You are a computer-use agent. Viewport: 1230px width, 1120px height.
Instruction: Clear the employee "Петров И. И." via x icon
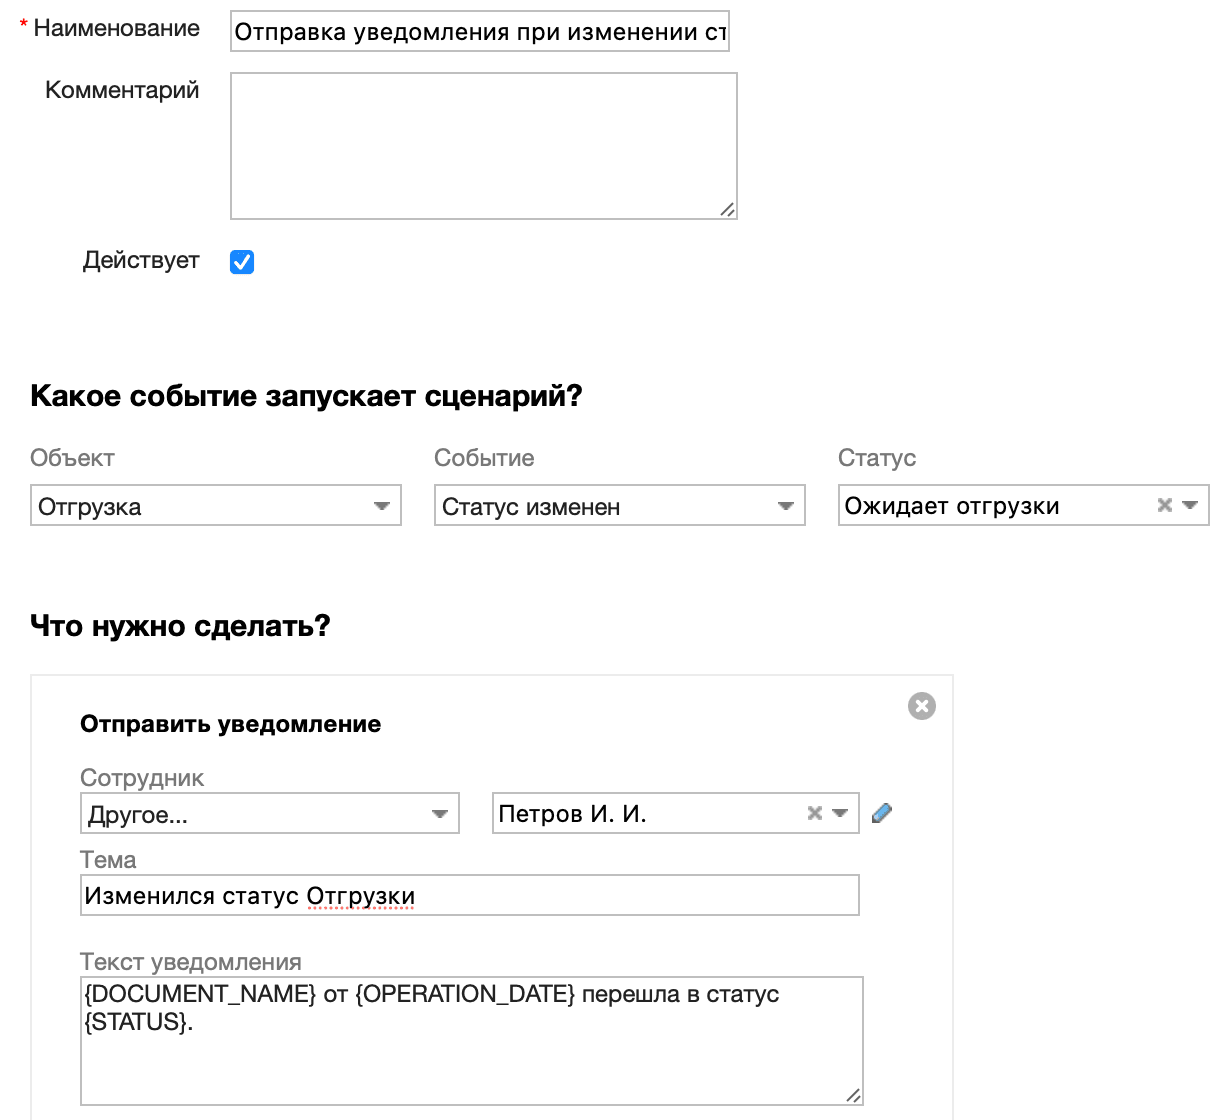coord(814,813)
